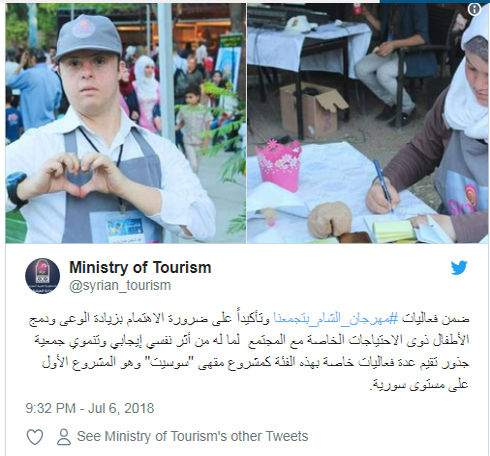
Task: Open the 9:32 PM - Jul 6, 2018 timestamp
Action: click(90, 408)
